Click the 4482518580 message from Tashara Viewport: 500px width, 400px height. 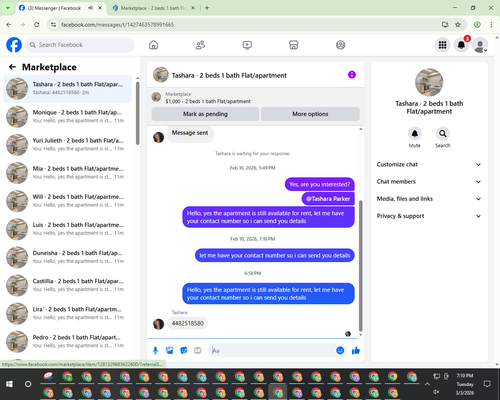pos(188,323)
